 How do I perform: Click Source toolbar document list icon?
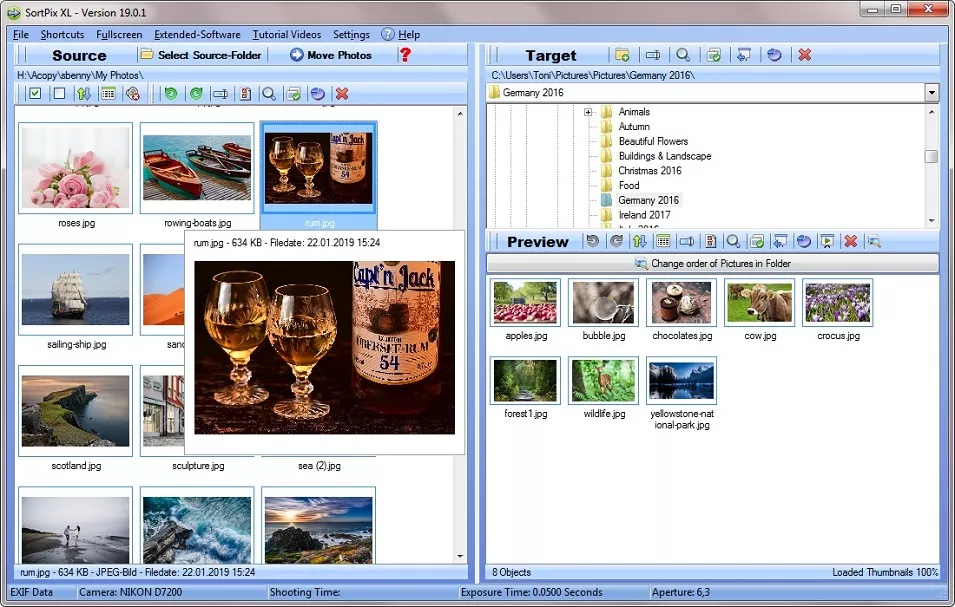coord(245,94)
